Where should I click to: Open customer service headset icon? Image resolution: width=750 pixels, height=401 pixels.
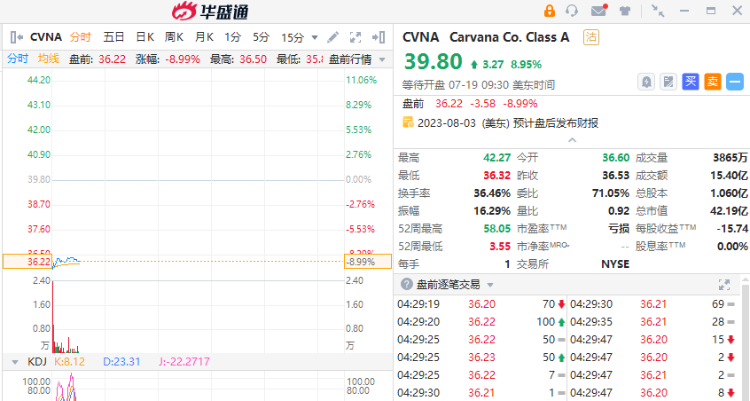click(x=572, y=11)
